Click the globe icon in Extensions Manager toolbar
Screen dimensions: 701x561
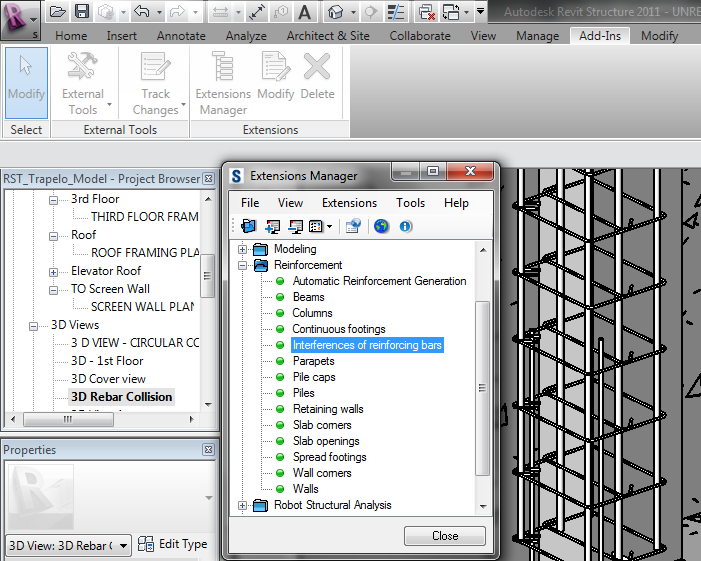pyautogui.click(x=381, y=226)
